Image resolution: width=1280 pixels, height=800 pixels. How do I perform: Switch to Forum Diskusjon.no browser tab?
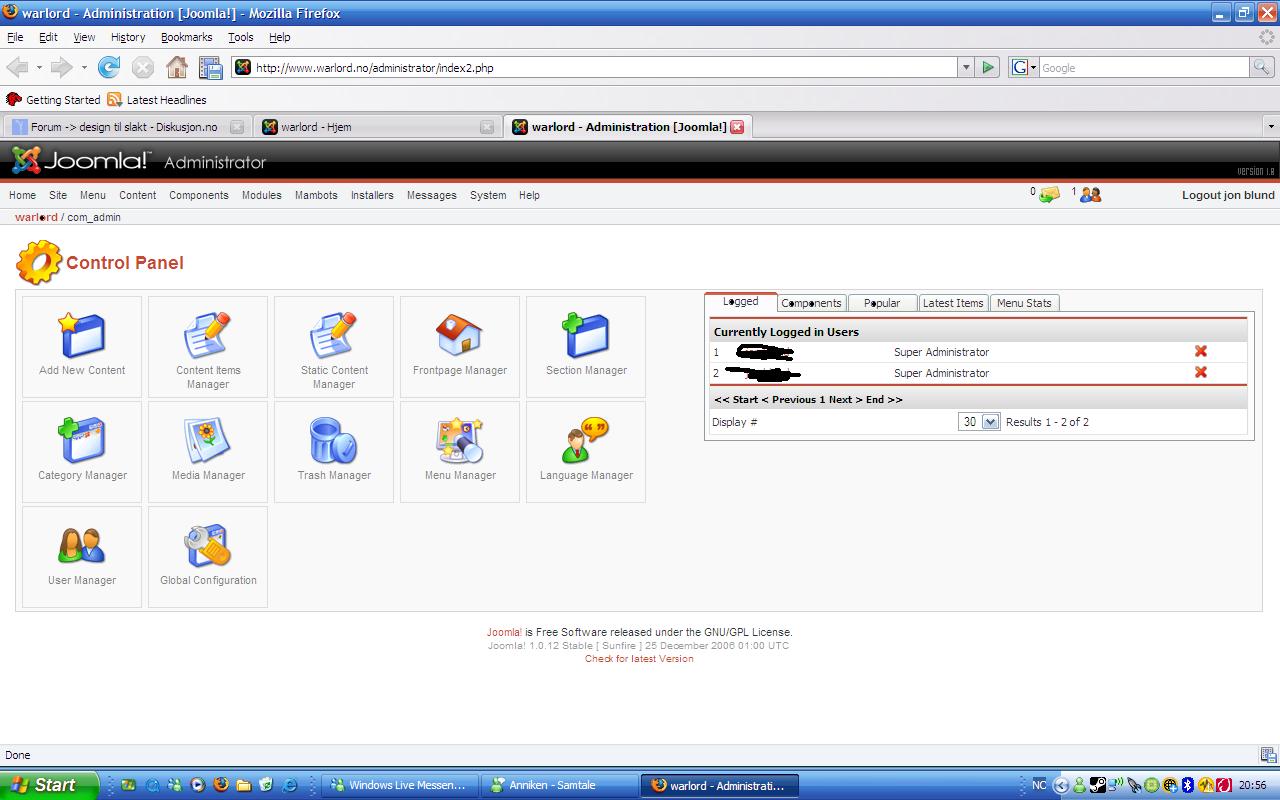[x=126, y=127]
